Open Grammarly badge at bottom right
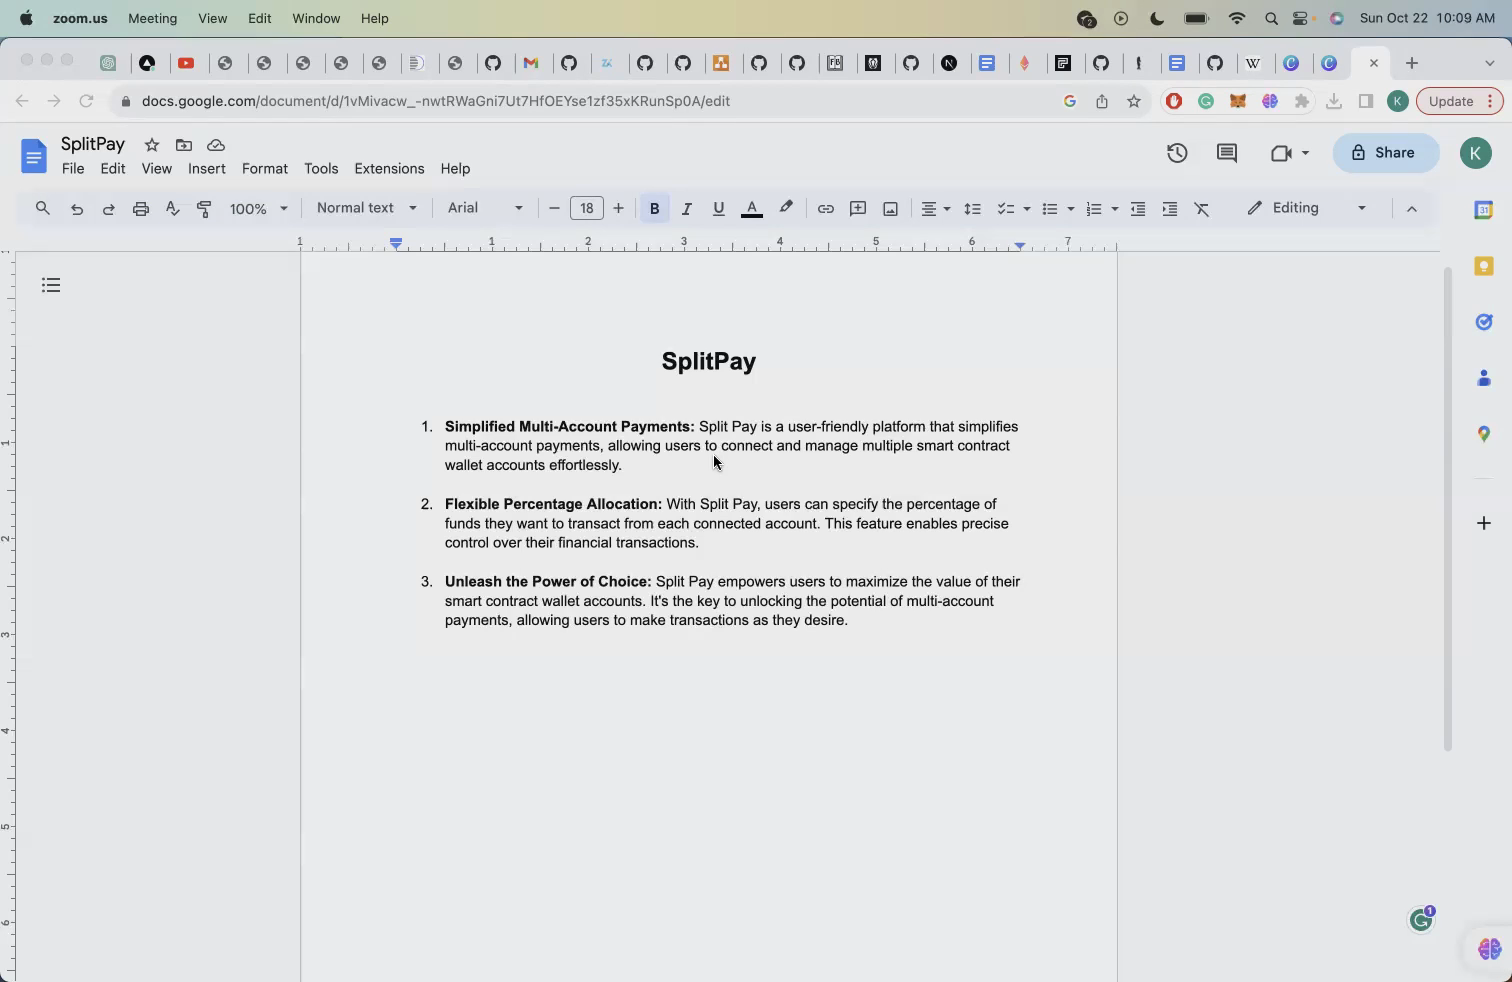The width and height of the screenshot is (1512, 982). point(1422,919)
